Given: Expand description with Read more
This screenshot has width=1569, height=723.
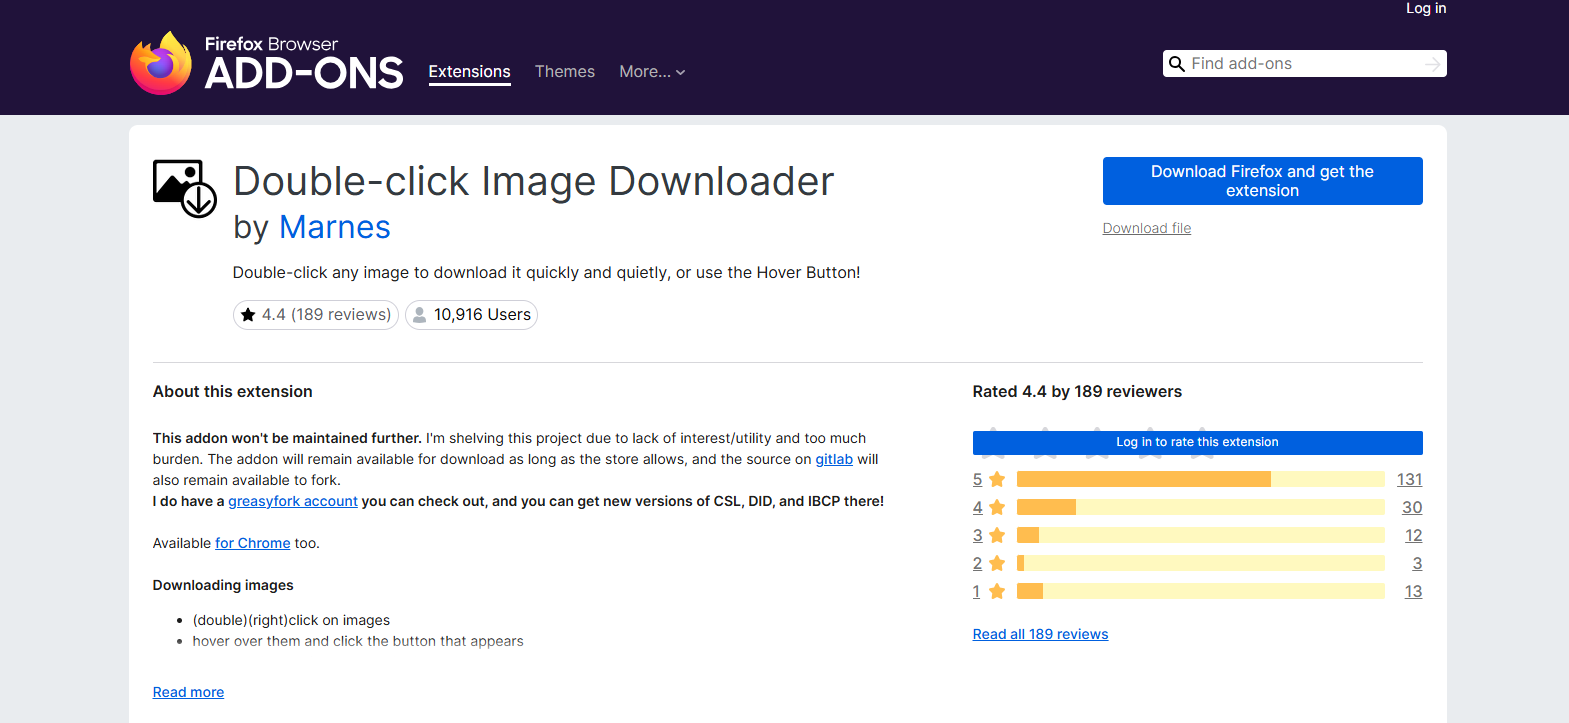Looking at the screenshot, I should [x=188, y=692].
